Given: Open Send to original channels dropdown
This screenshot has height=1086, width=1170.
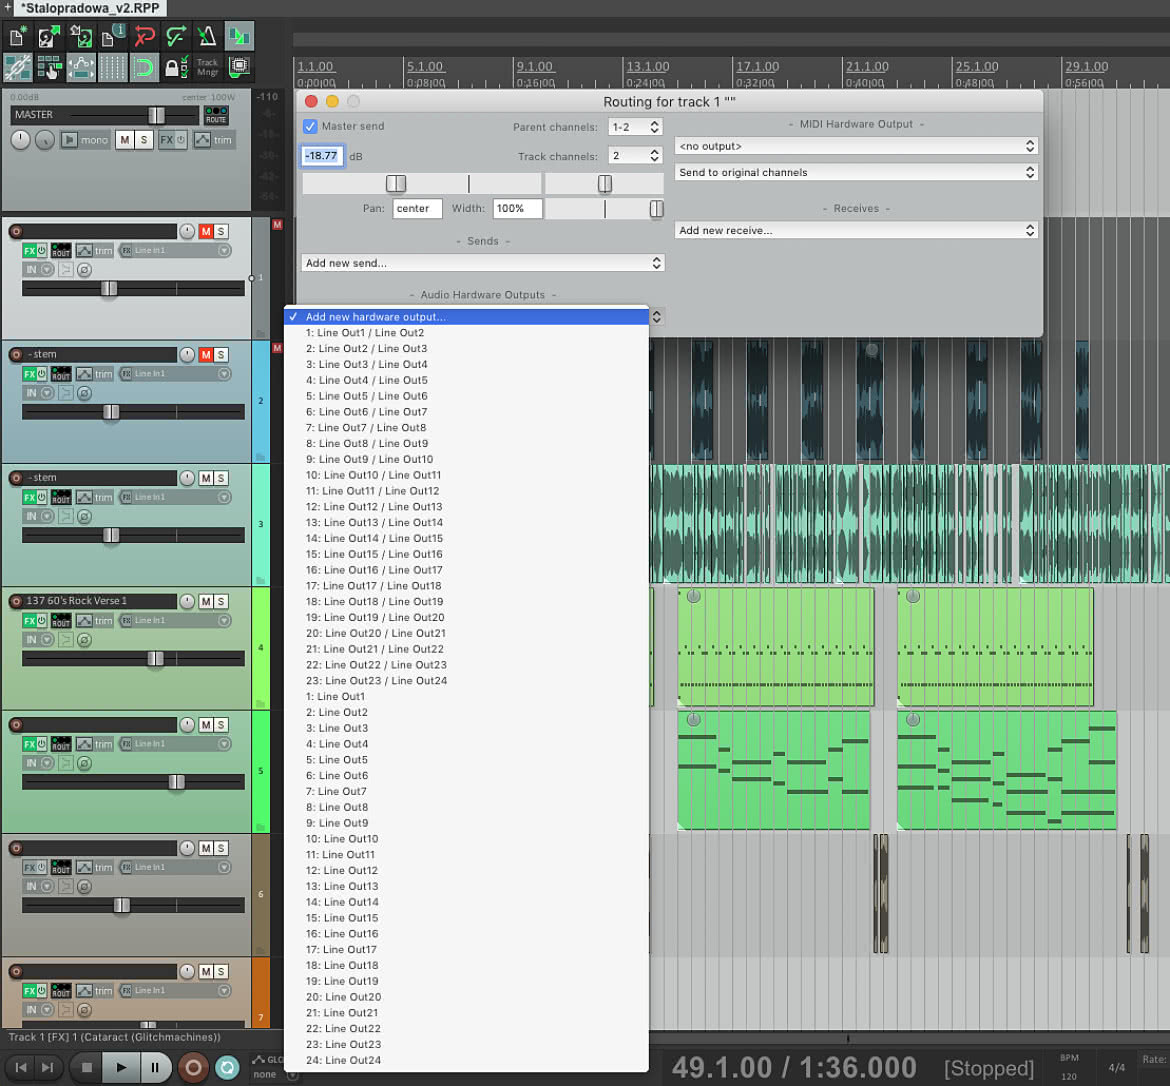Looking at the screenshot, I should 856,172.
